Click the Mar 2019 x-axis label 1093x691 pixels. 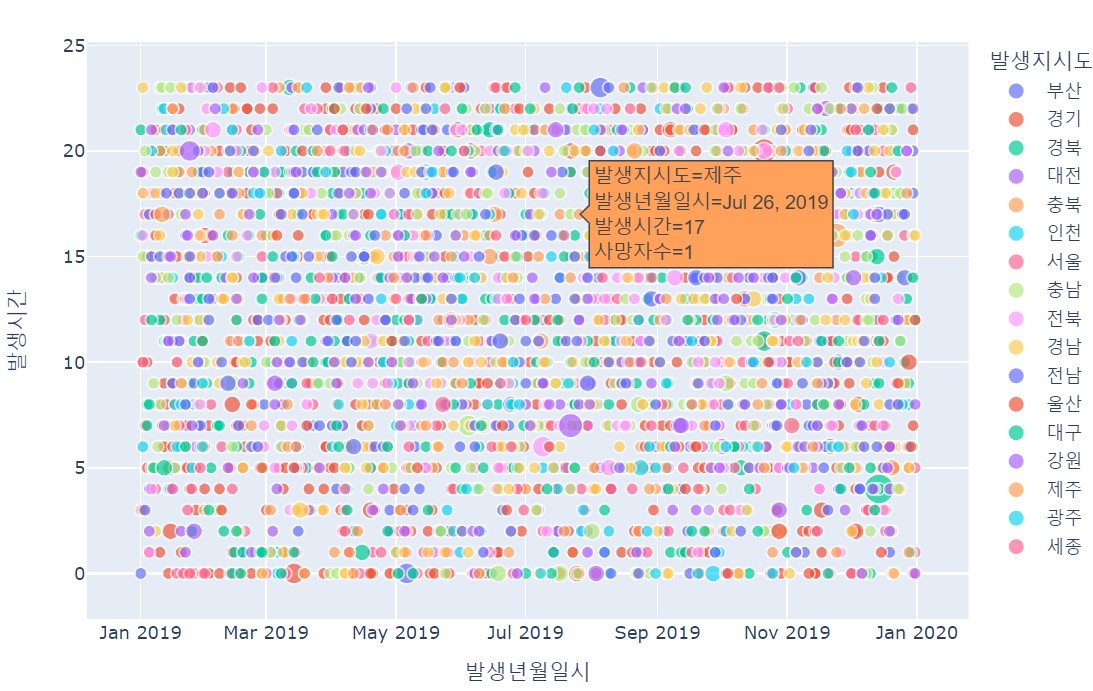coord(266,632)
